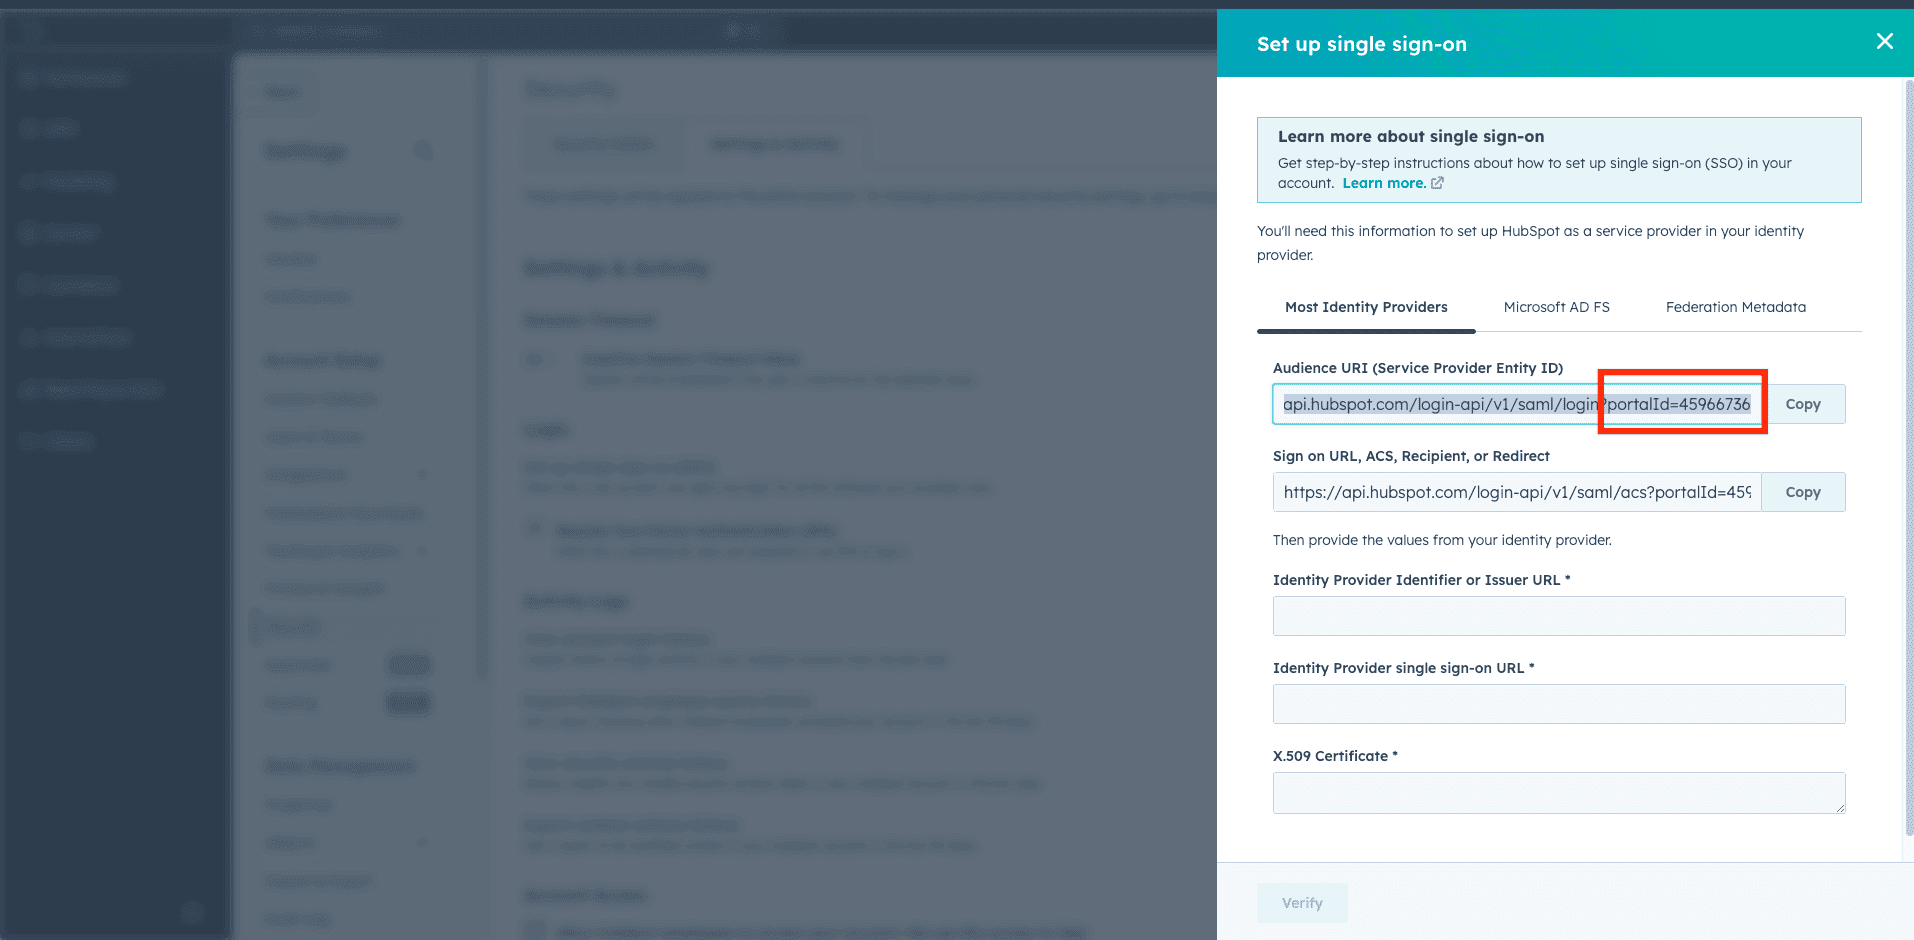Click the 'Then provide the values' instruction text

click(1442, 540)
